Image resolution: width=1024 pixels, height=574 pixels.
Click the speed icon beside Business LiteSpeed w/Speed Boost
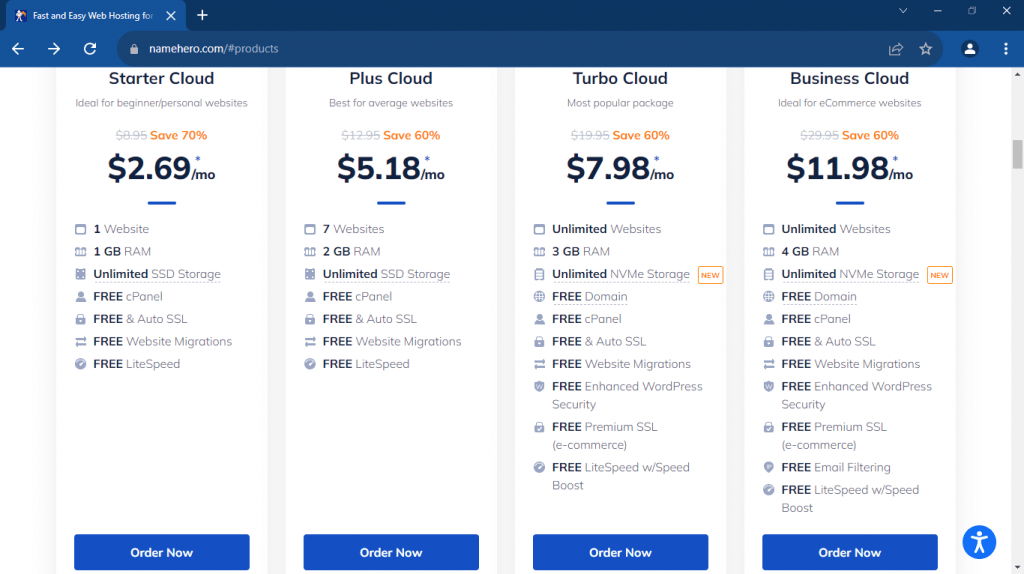(x=769, y=490)
